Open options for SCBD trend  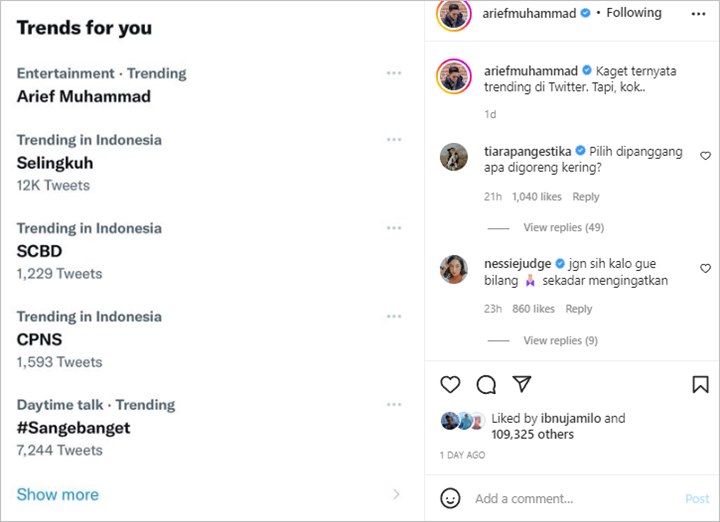pos(394,228)
